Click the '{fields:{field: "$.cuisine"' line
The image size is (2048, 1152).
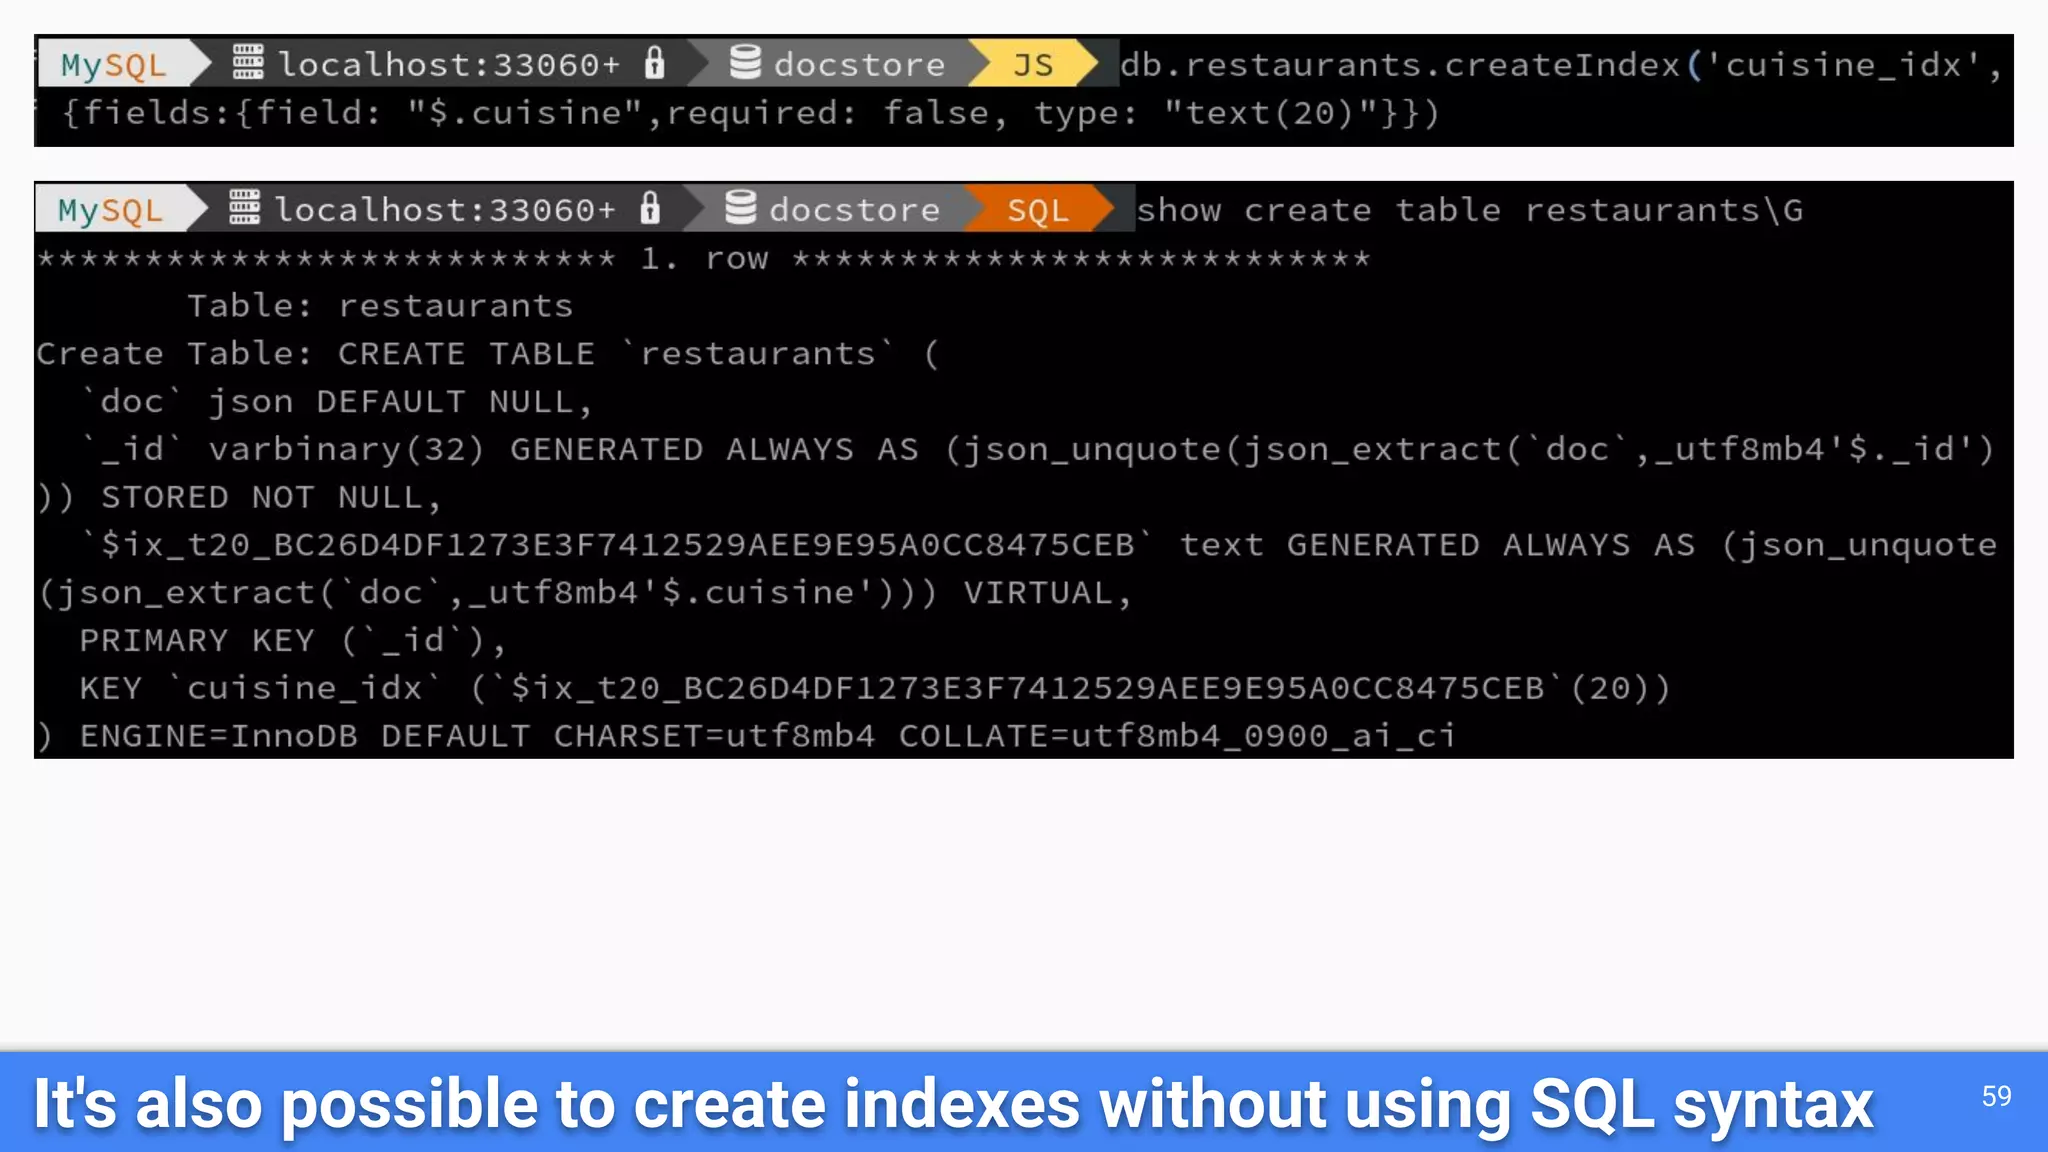[x=750, y=113]
